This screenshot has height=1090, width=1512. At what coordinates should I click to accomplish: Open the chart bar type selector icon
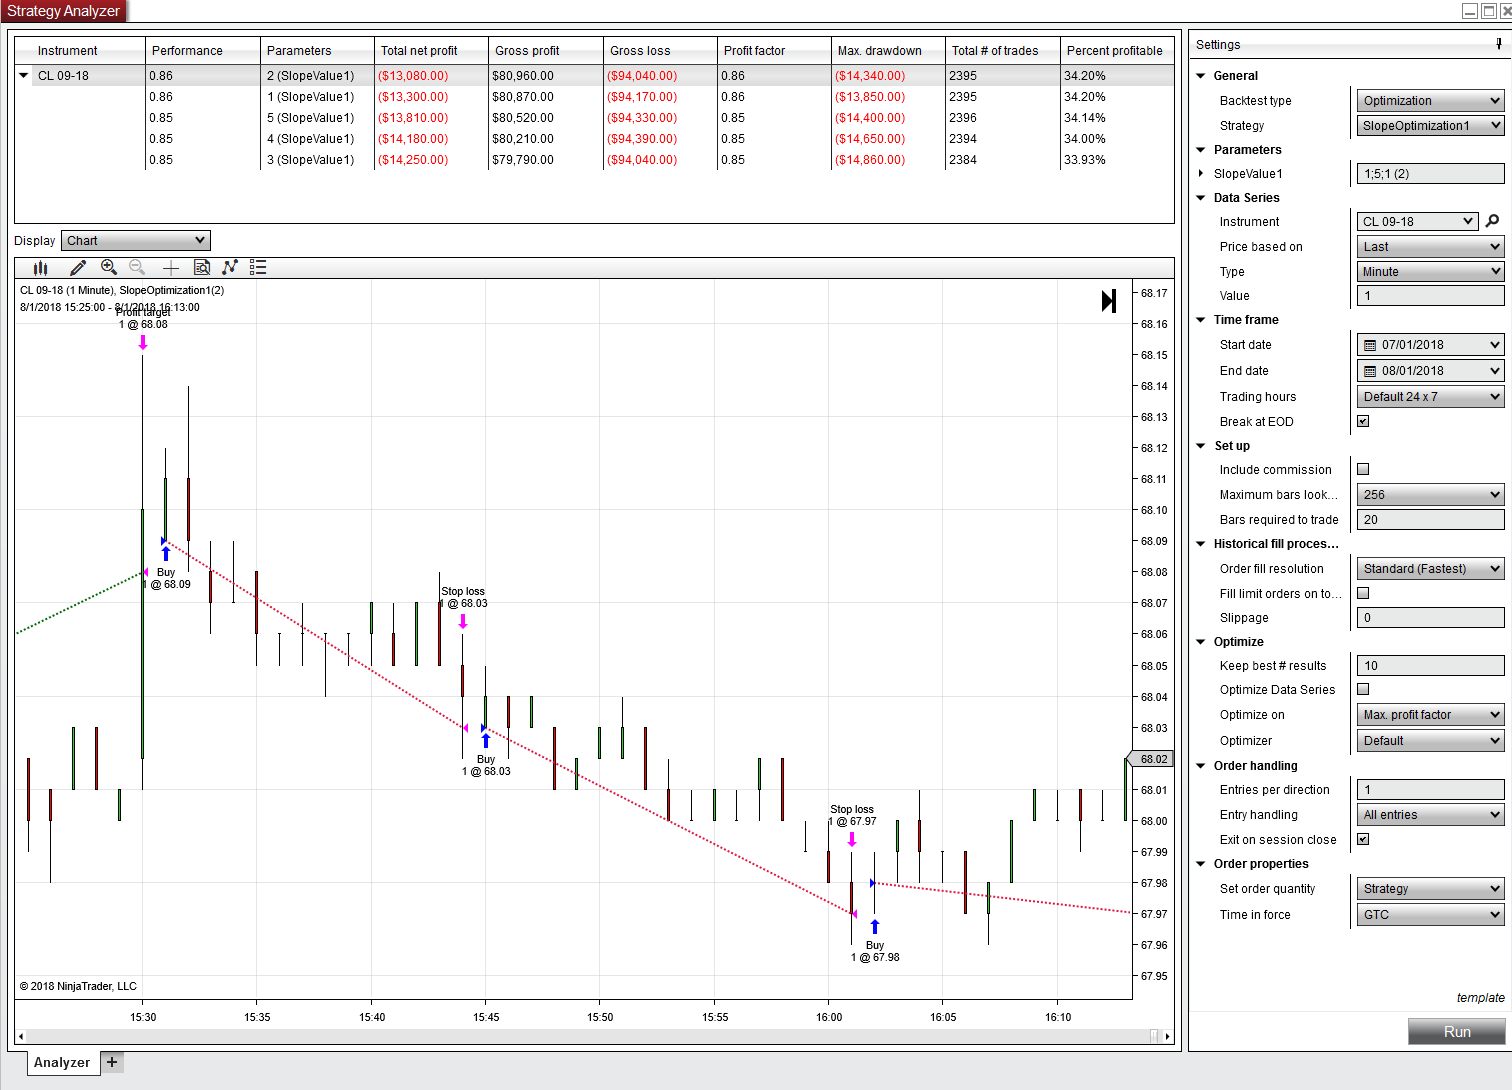pos(41,268)
